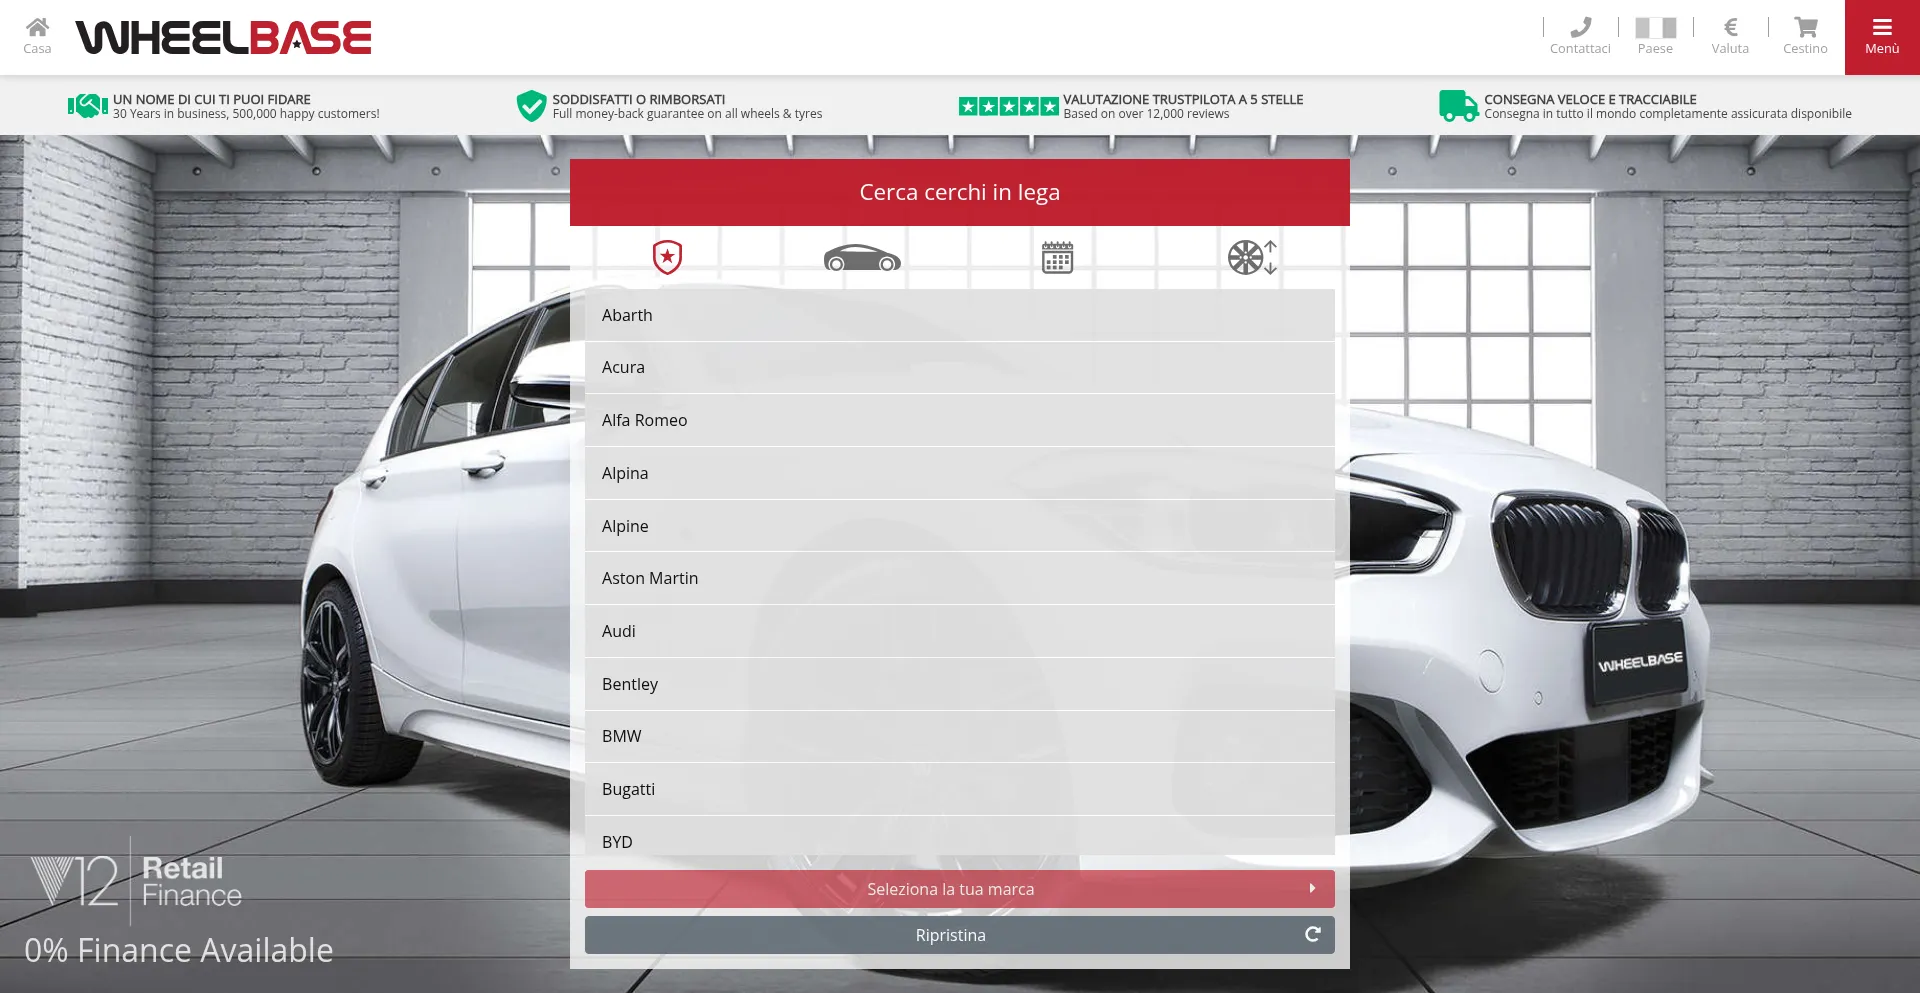The width and height of the screenshot is (1920, 993).
Task: Click the handshake trust icon
Action: coord(88,105)
